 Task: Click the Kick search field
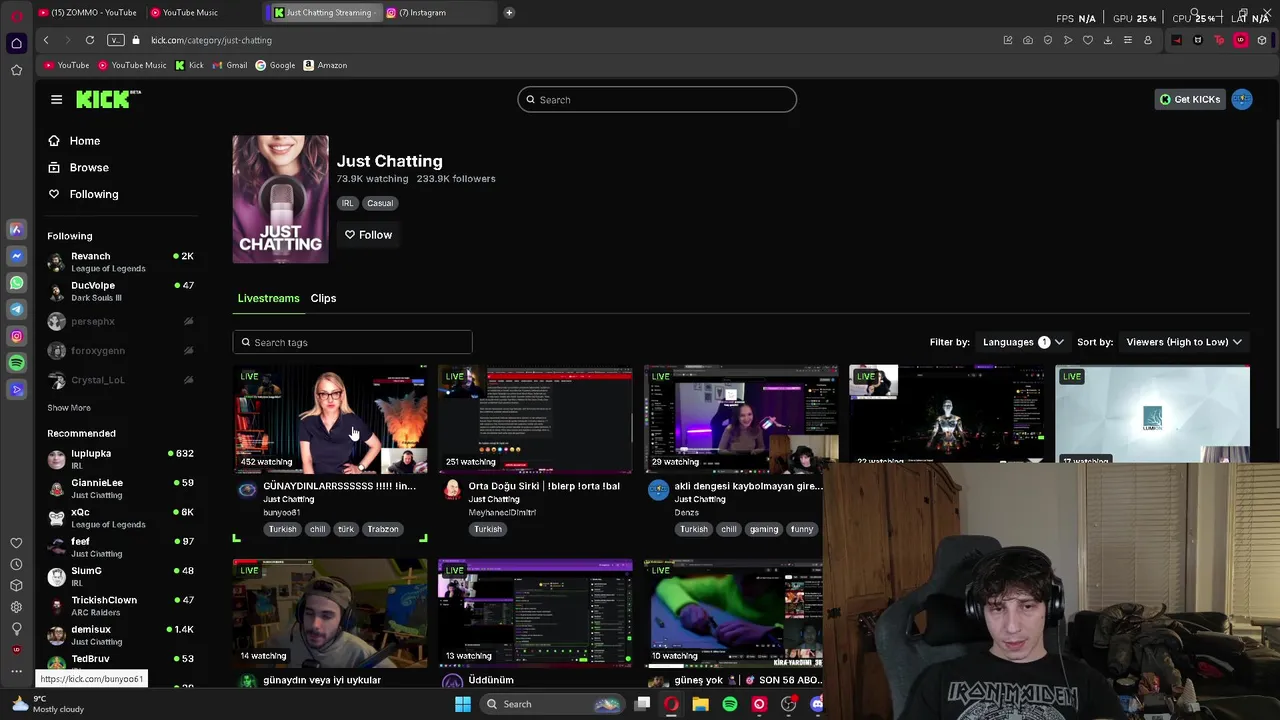coord(657,100)
